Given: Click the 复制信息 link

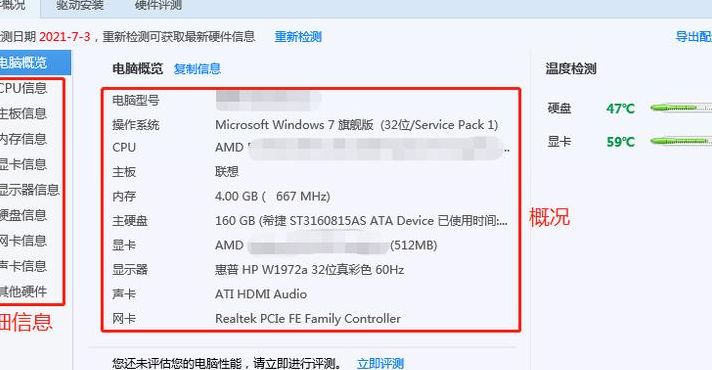Looking at the screenshot, I should (x=197, y=69).
